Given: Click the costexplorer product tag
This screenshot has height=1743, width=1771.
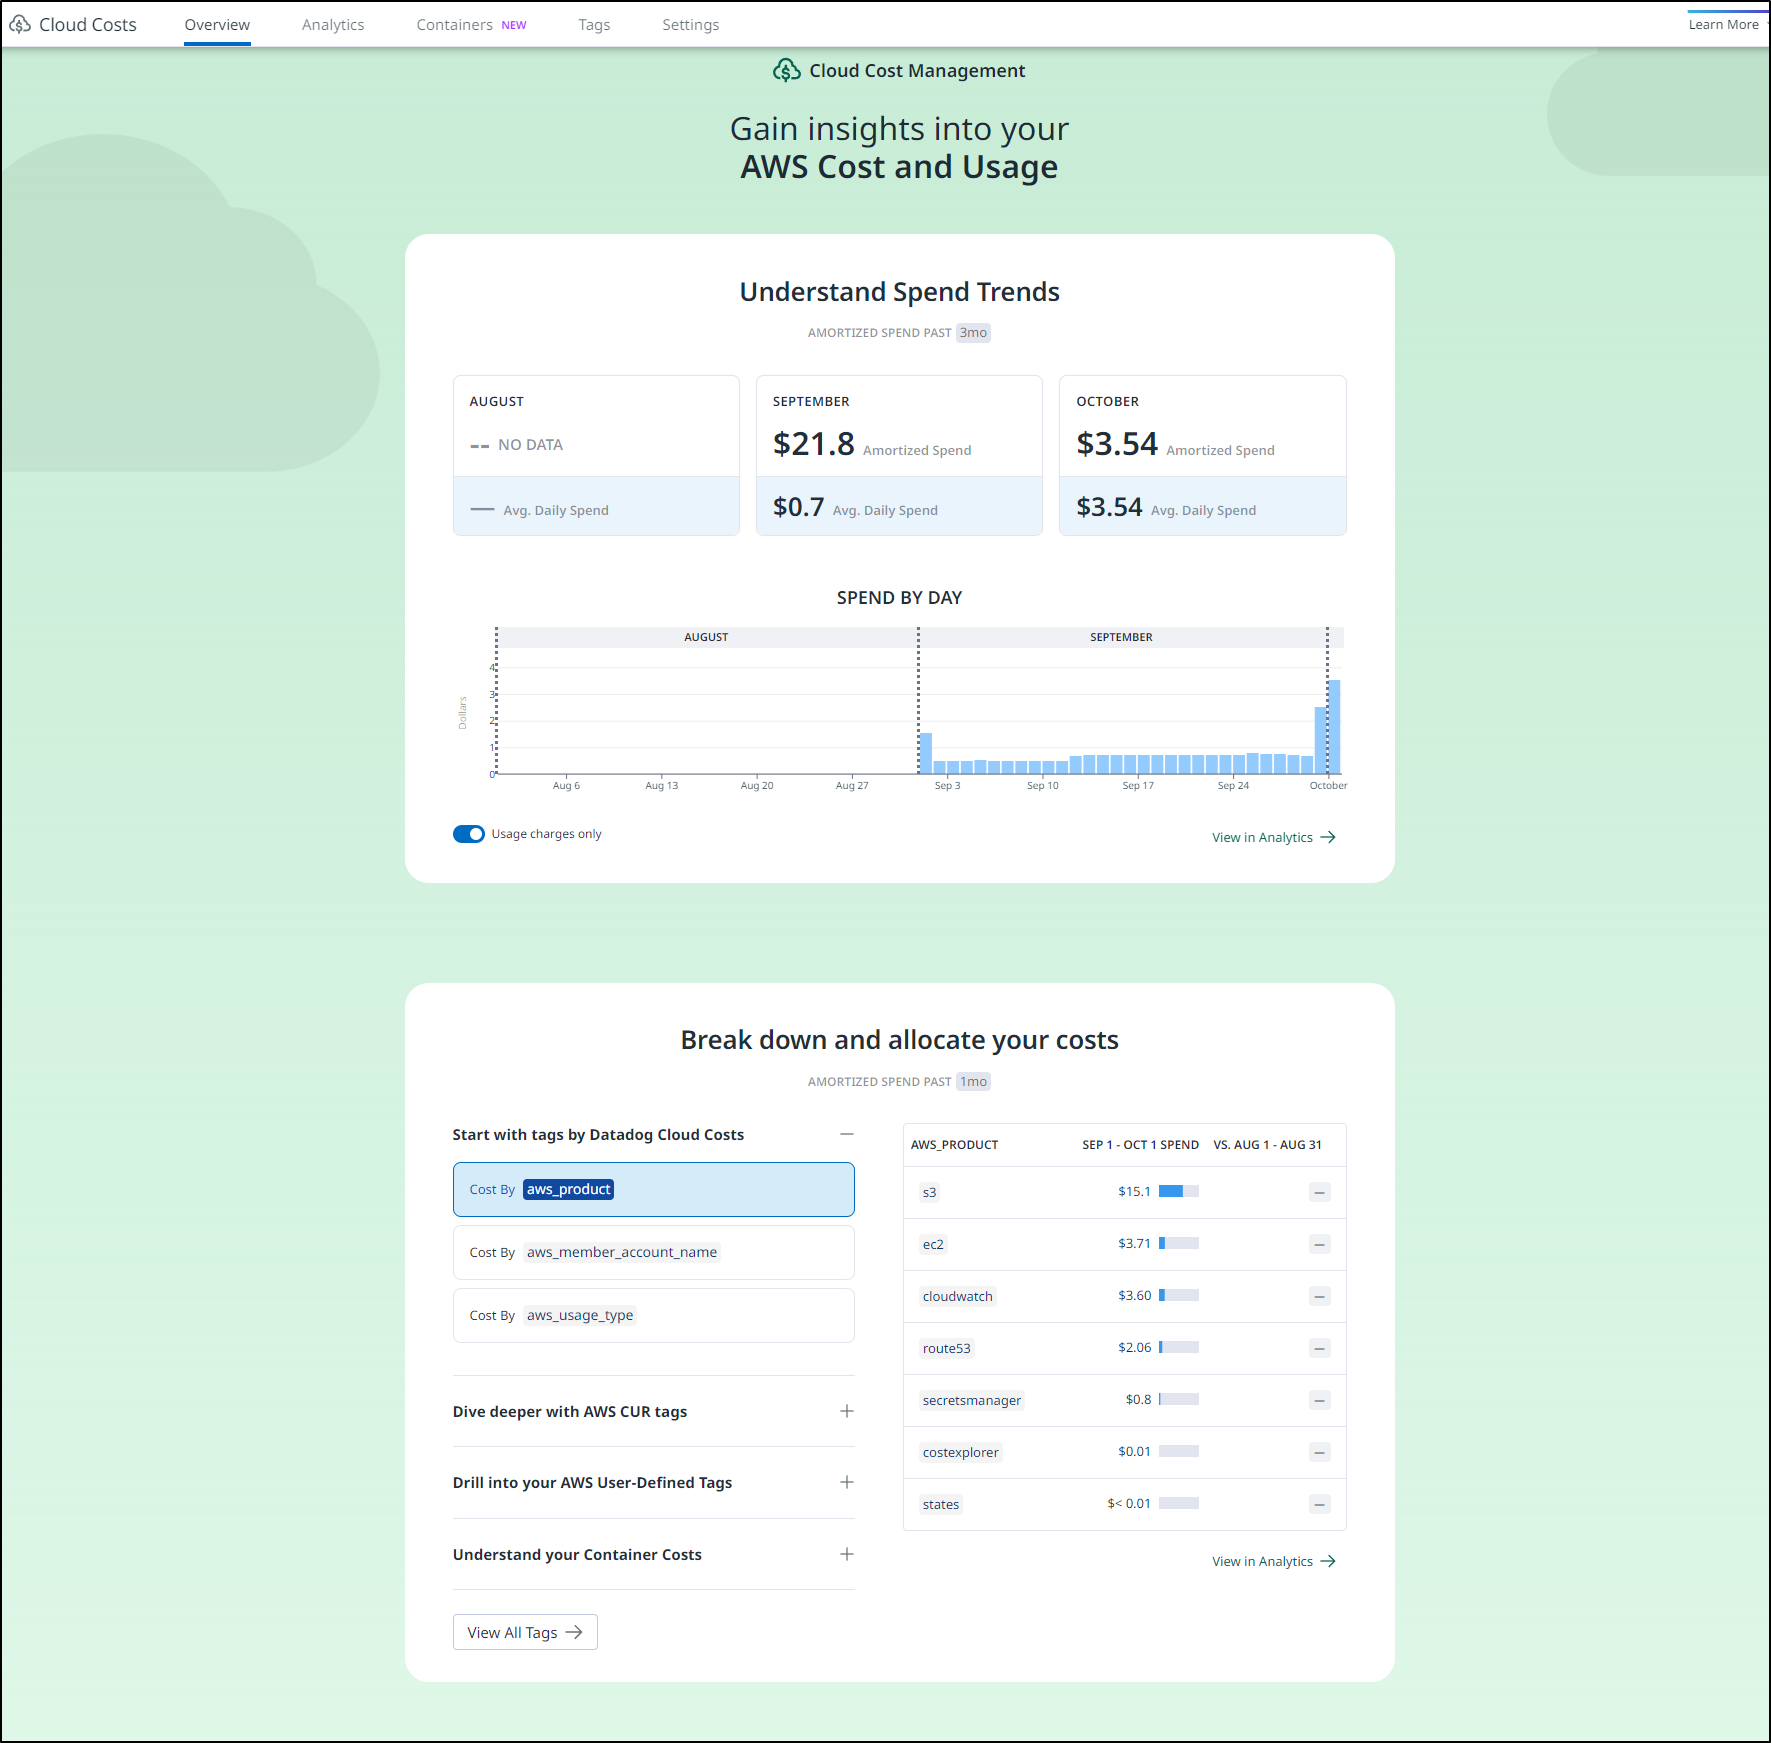Looking at the screenshot, I should pos(961,1453).
